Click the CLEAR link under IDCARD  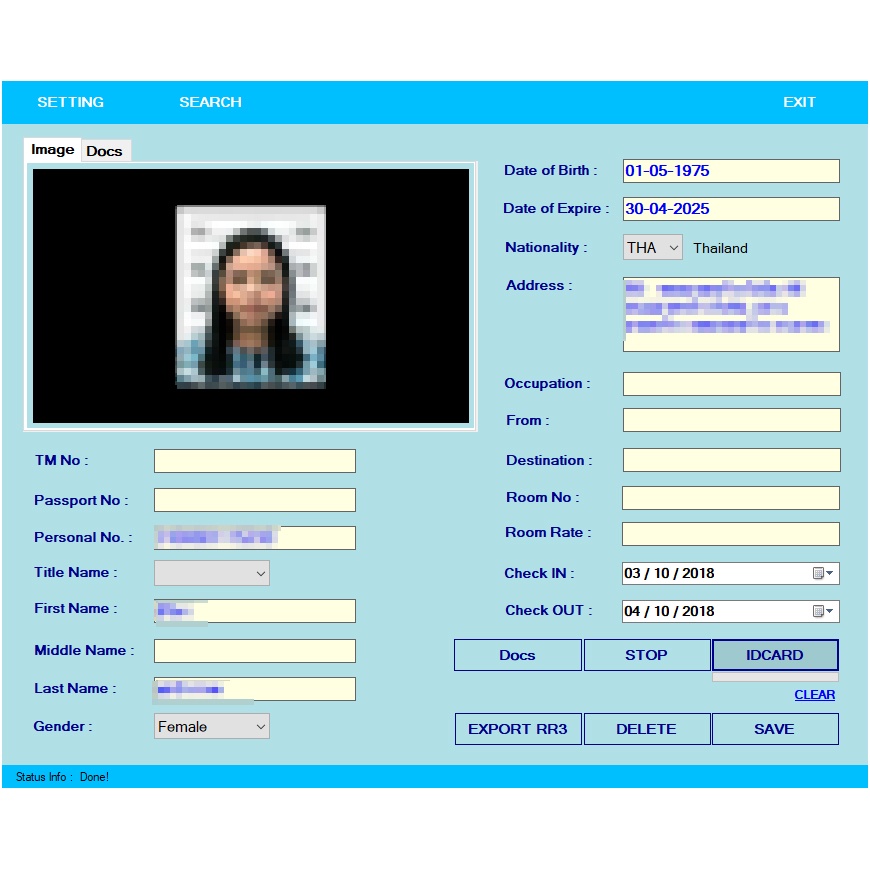814,694
